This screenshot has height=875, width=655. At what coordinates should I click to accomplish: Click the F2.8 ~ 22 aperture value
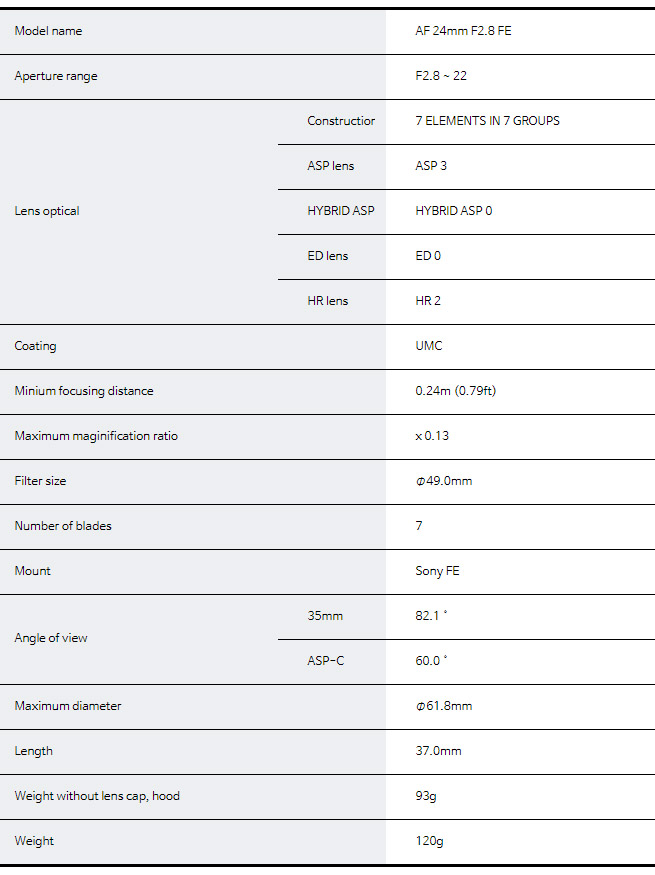pyautogui.click(x=441, y=76)
